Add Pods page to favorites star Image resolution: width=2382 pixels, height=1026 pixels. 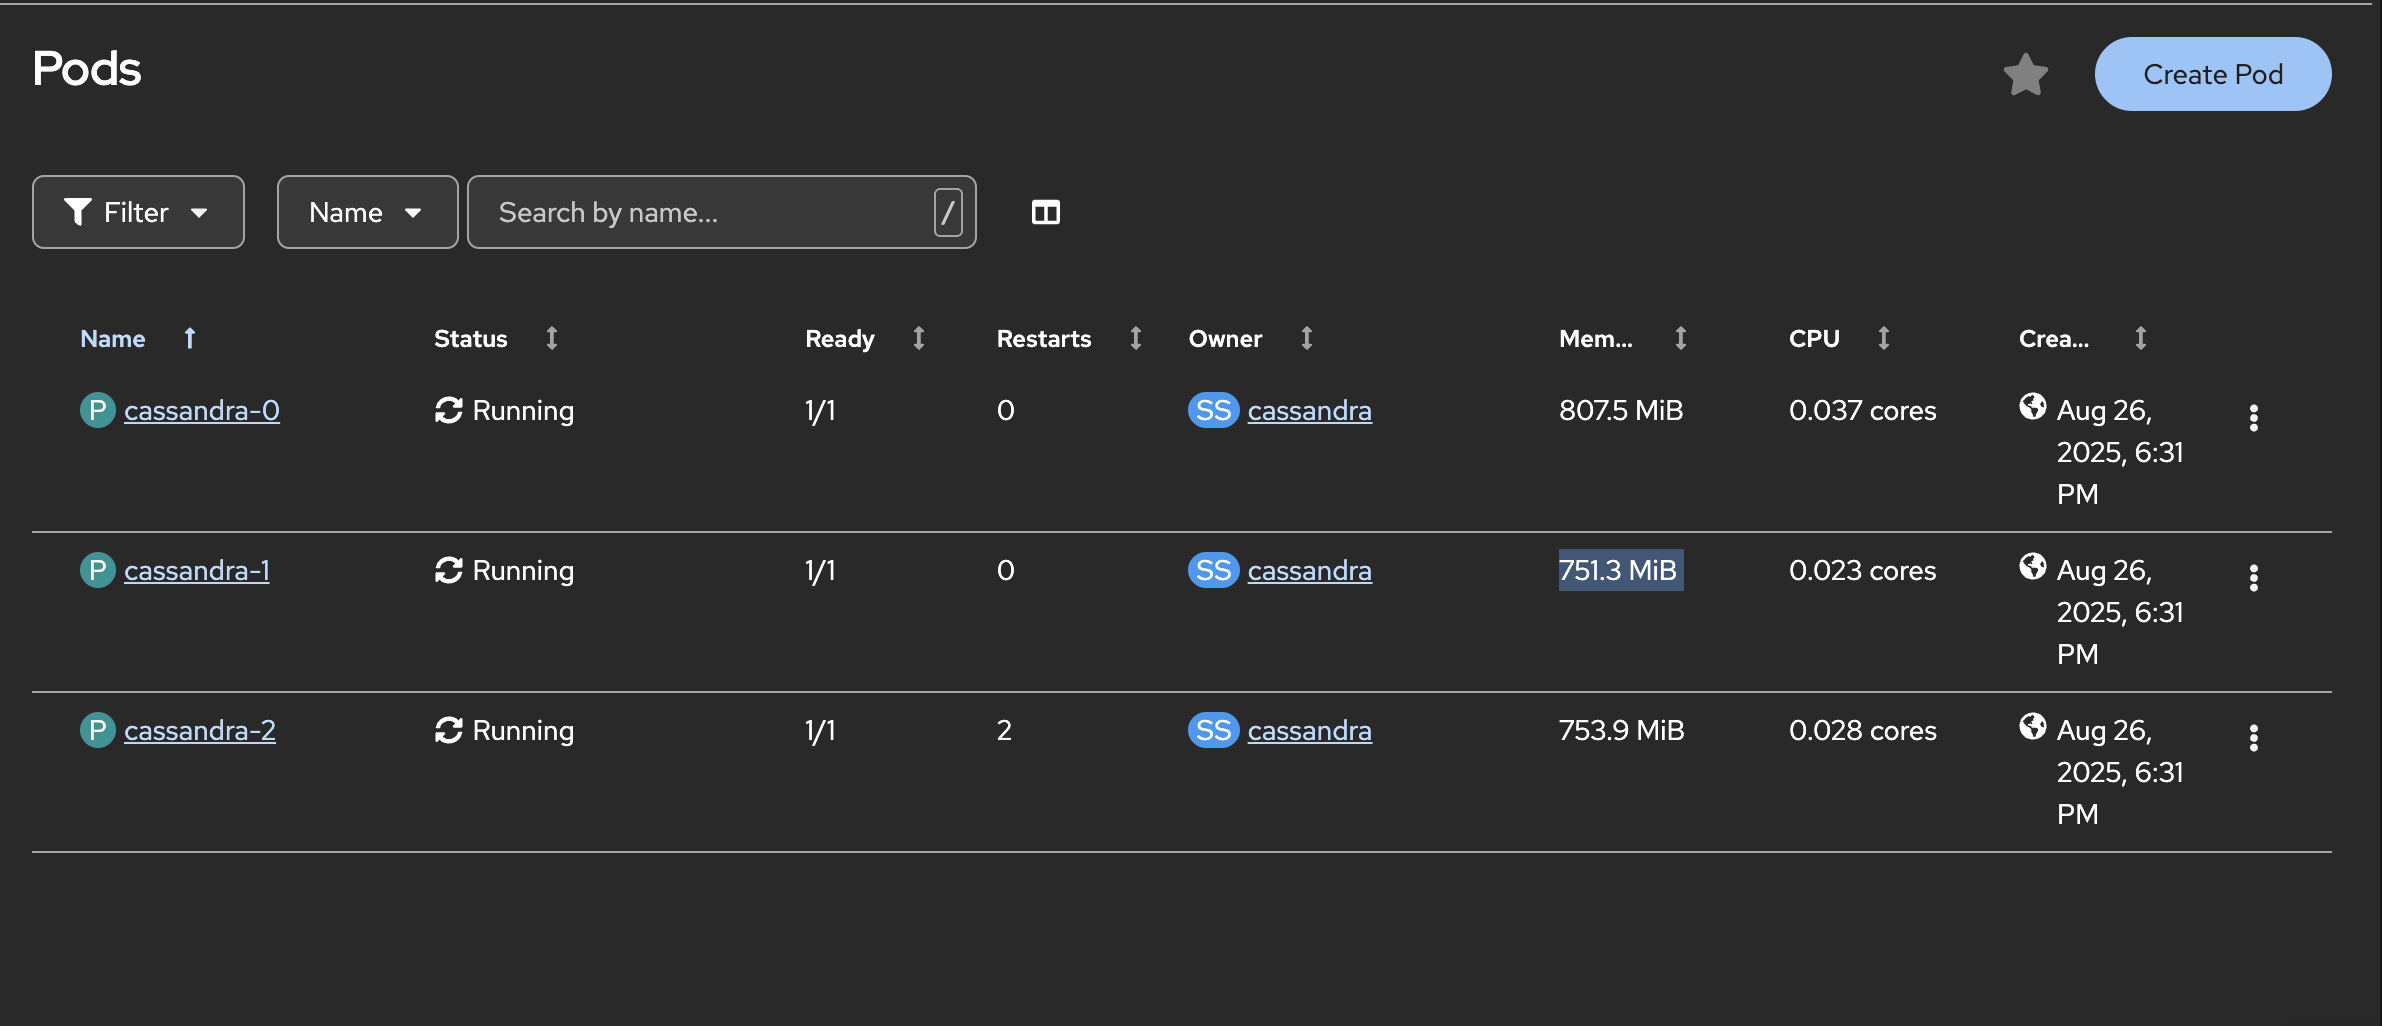click(x=2025, y=75)
